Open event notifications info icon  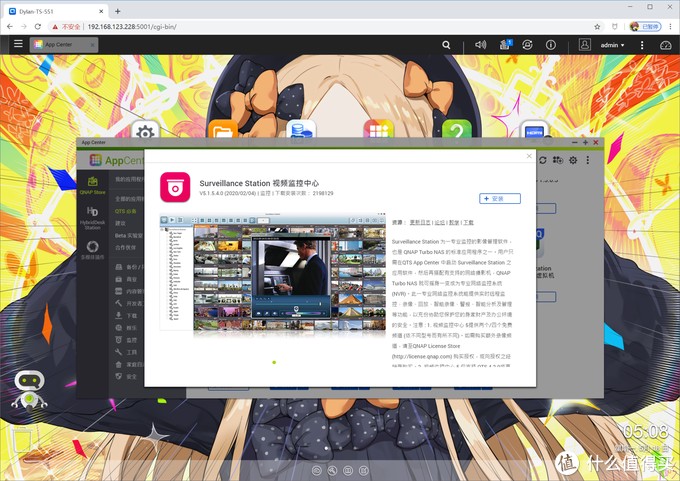tap(551, 45)
